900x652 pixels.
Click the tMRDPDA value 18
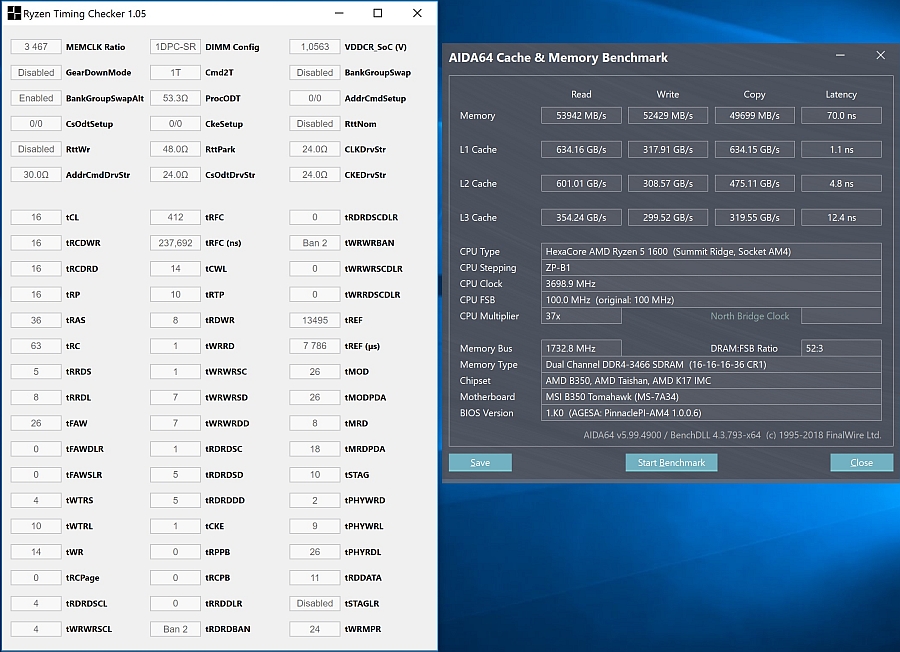tap(315, 449)
